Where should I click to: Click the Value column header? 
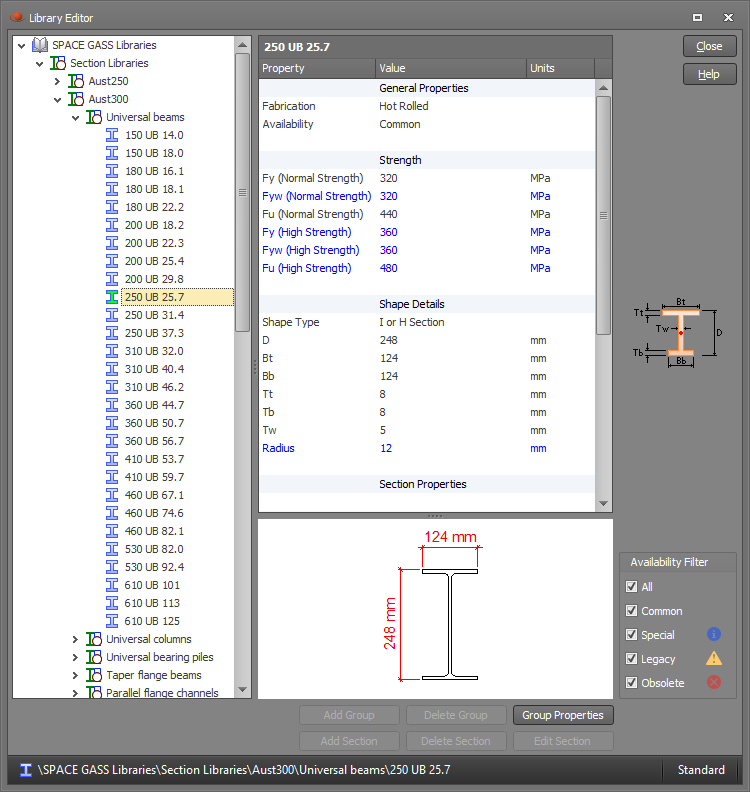(x=451, y=68)
